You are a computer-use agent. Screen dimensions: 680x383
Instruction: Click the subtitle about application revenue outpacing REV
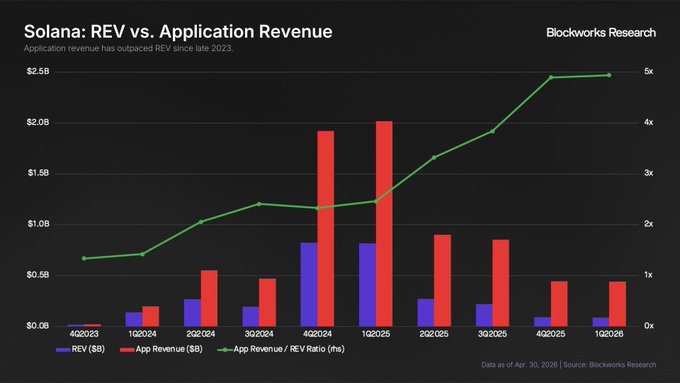coord(128,48)
